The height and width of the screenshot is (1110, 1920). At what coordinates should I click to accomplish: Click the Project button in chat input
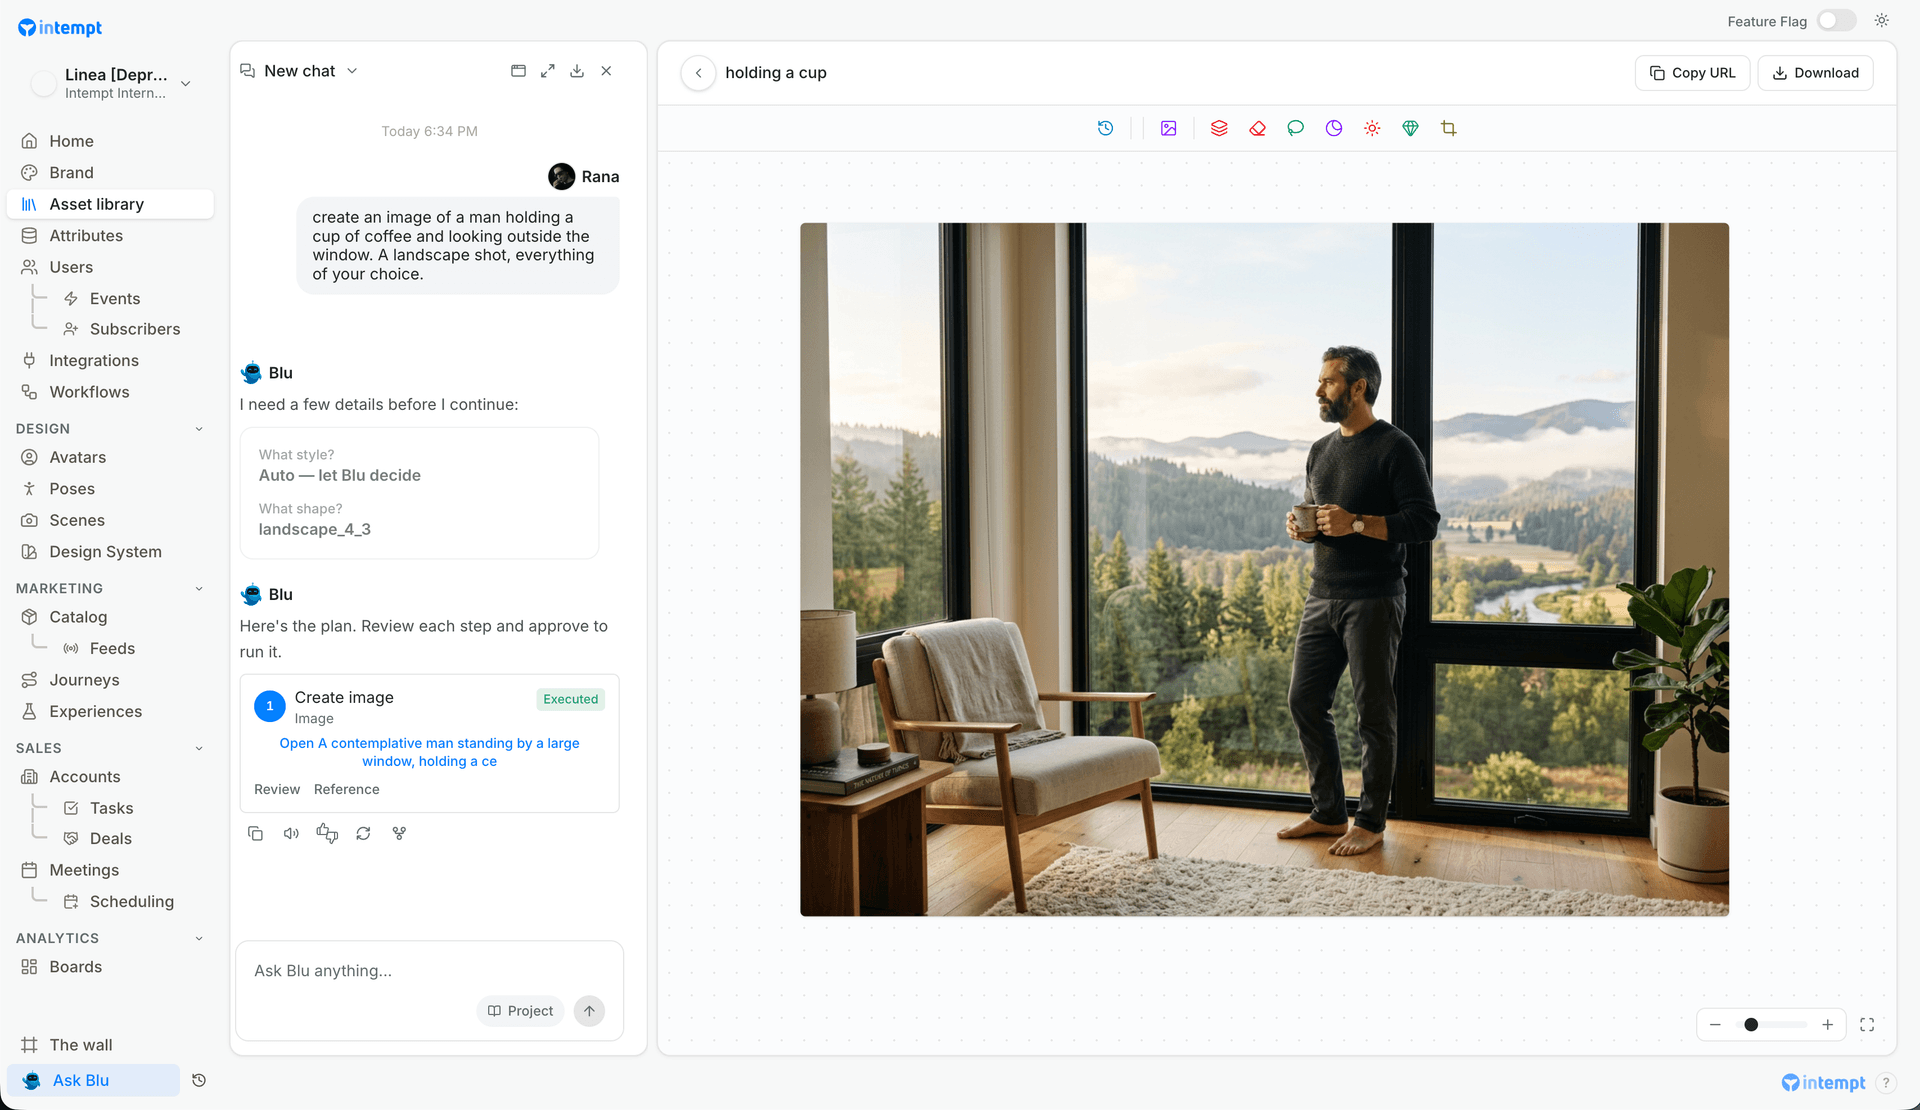coord(520,1011)
